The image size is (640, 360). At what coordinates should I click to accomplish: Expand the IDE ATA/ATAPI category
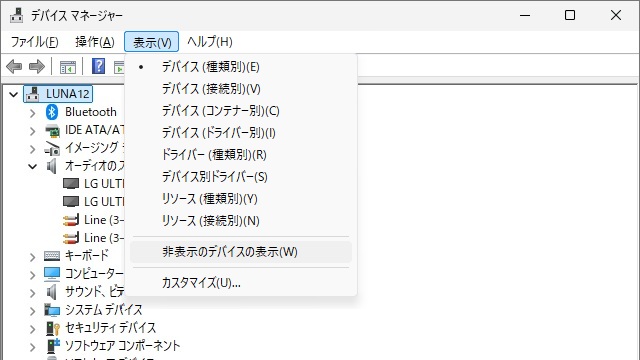point(33,131)
